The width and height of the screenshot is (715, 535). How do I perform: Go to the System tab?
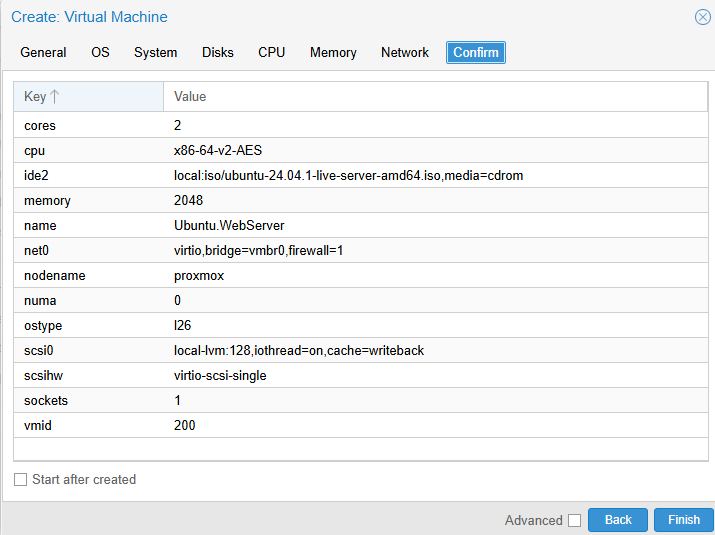click(x=155, y=52)
